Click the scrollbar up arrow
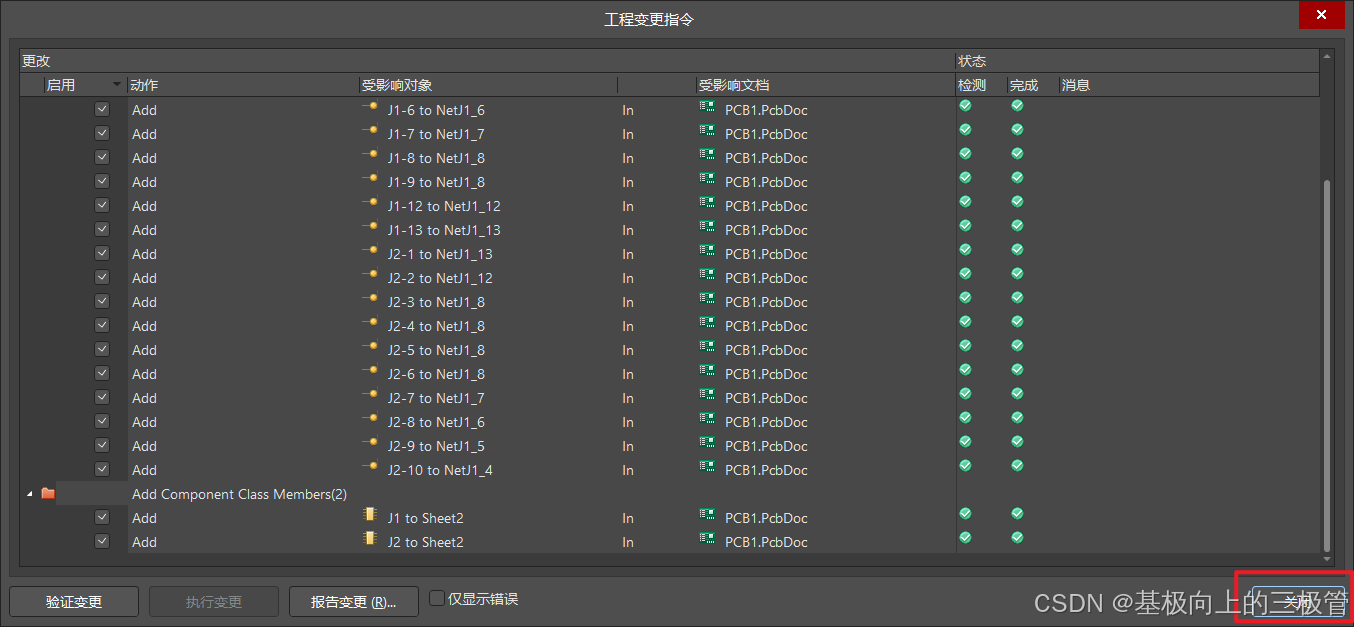The height and width of the screenshot is (627, 1354). [x=1327, y=56]
